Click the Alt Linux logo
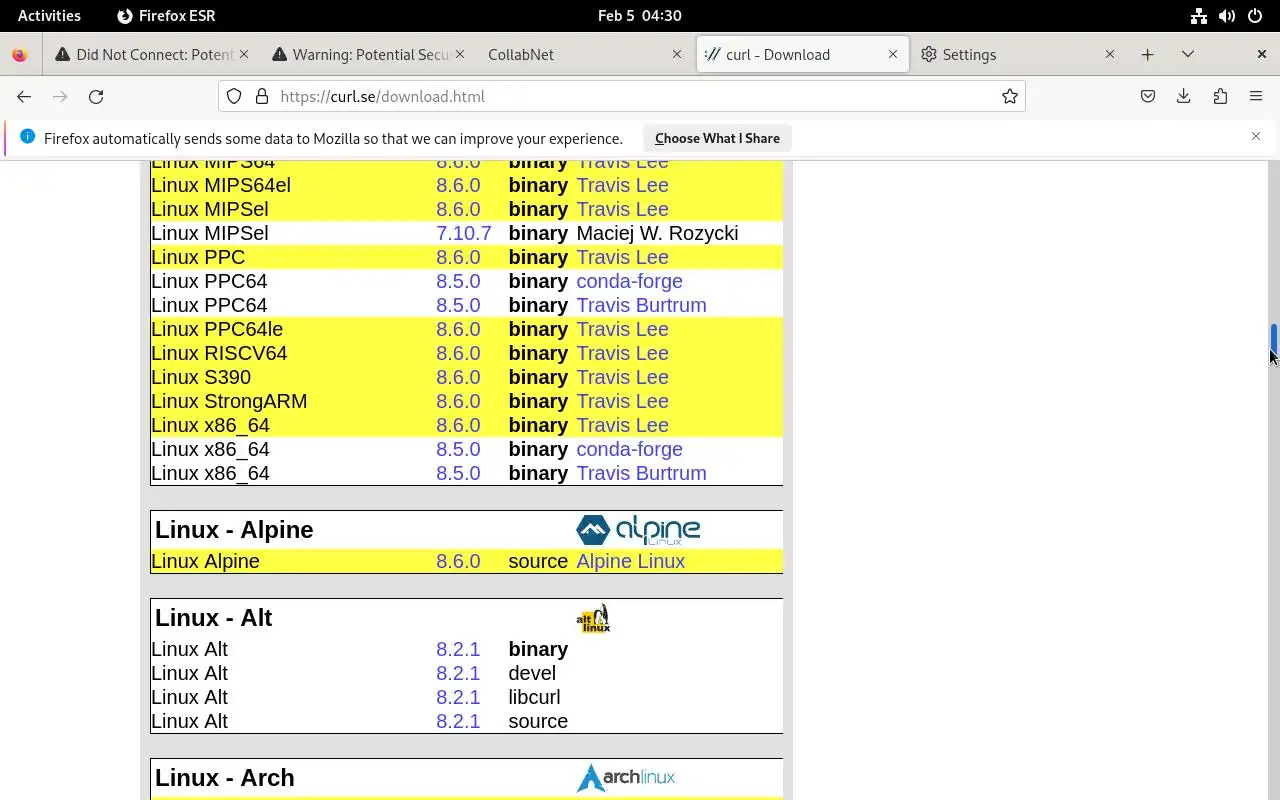Viewport: 1280px width, 800px height. [593, 618]
